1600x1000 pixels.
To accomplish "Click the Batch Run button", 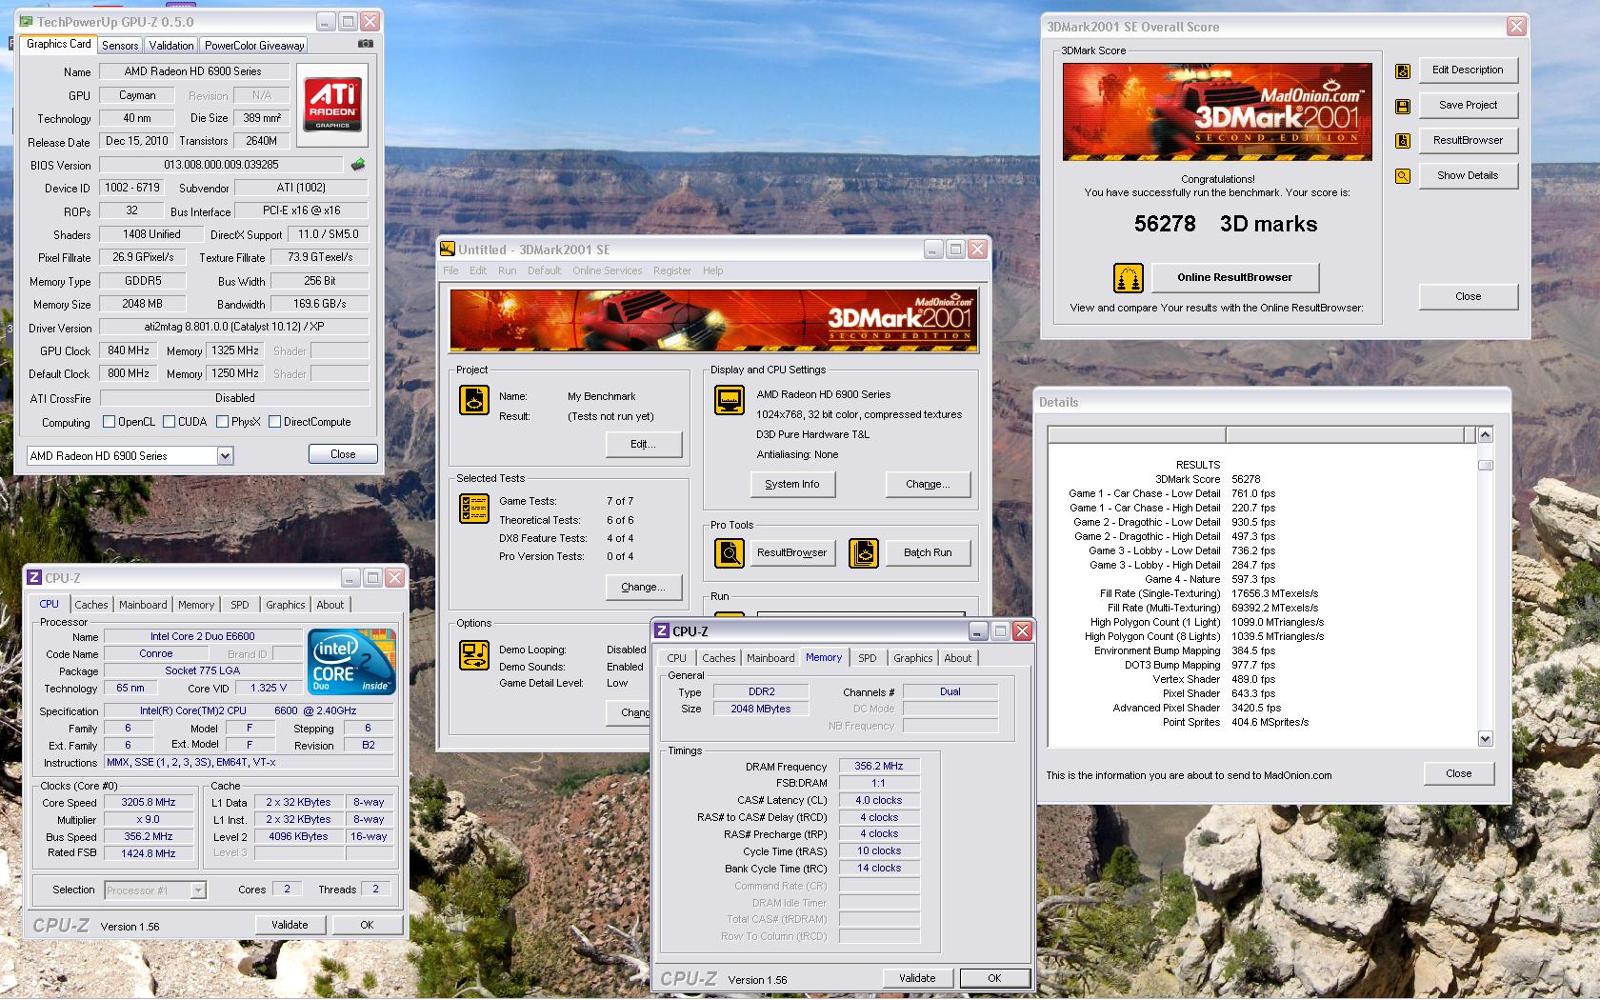I will point(927,552).
